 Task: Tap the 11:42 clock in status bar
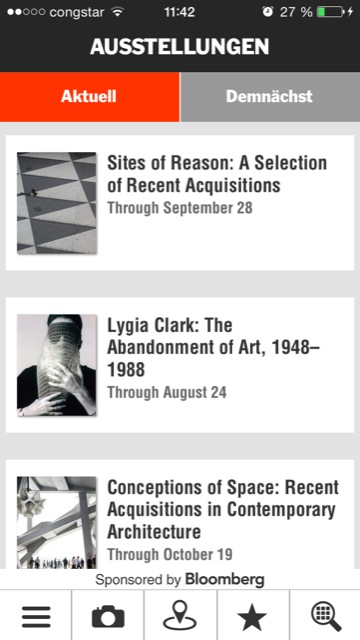click(x=180, y=12)
